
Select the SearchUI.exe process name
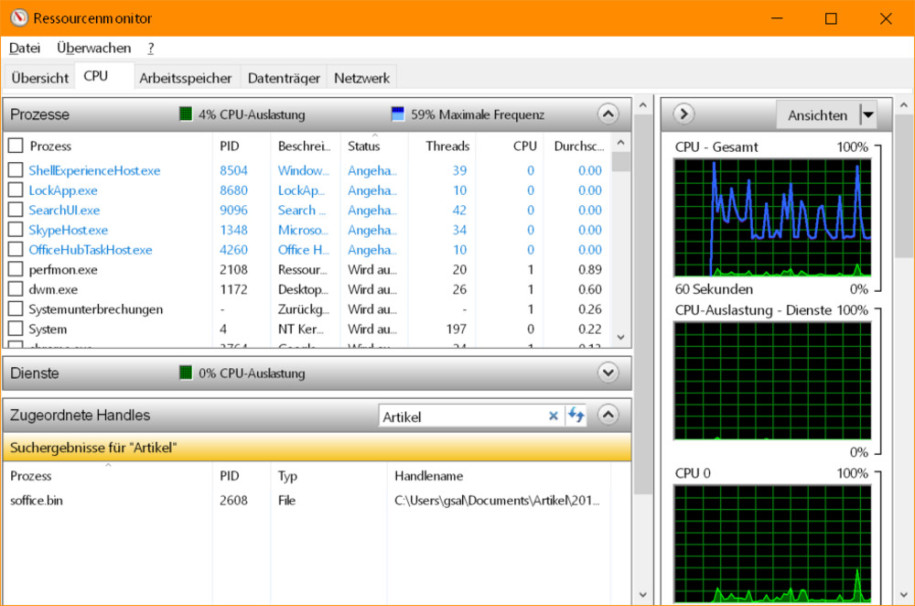click(64, 210)
